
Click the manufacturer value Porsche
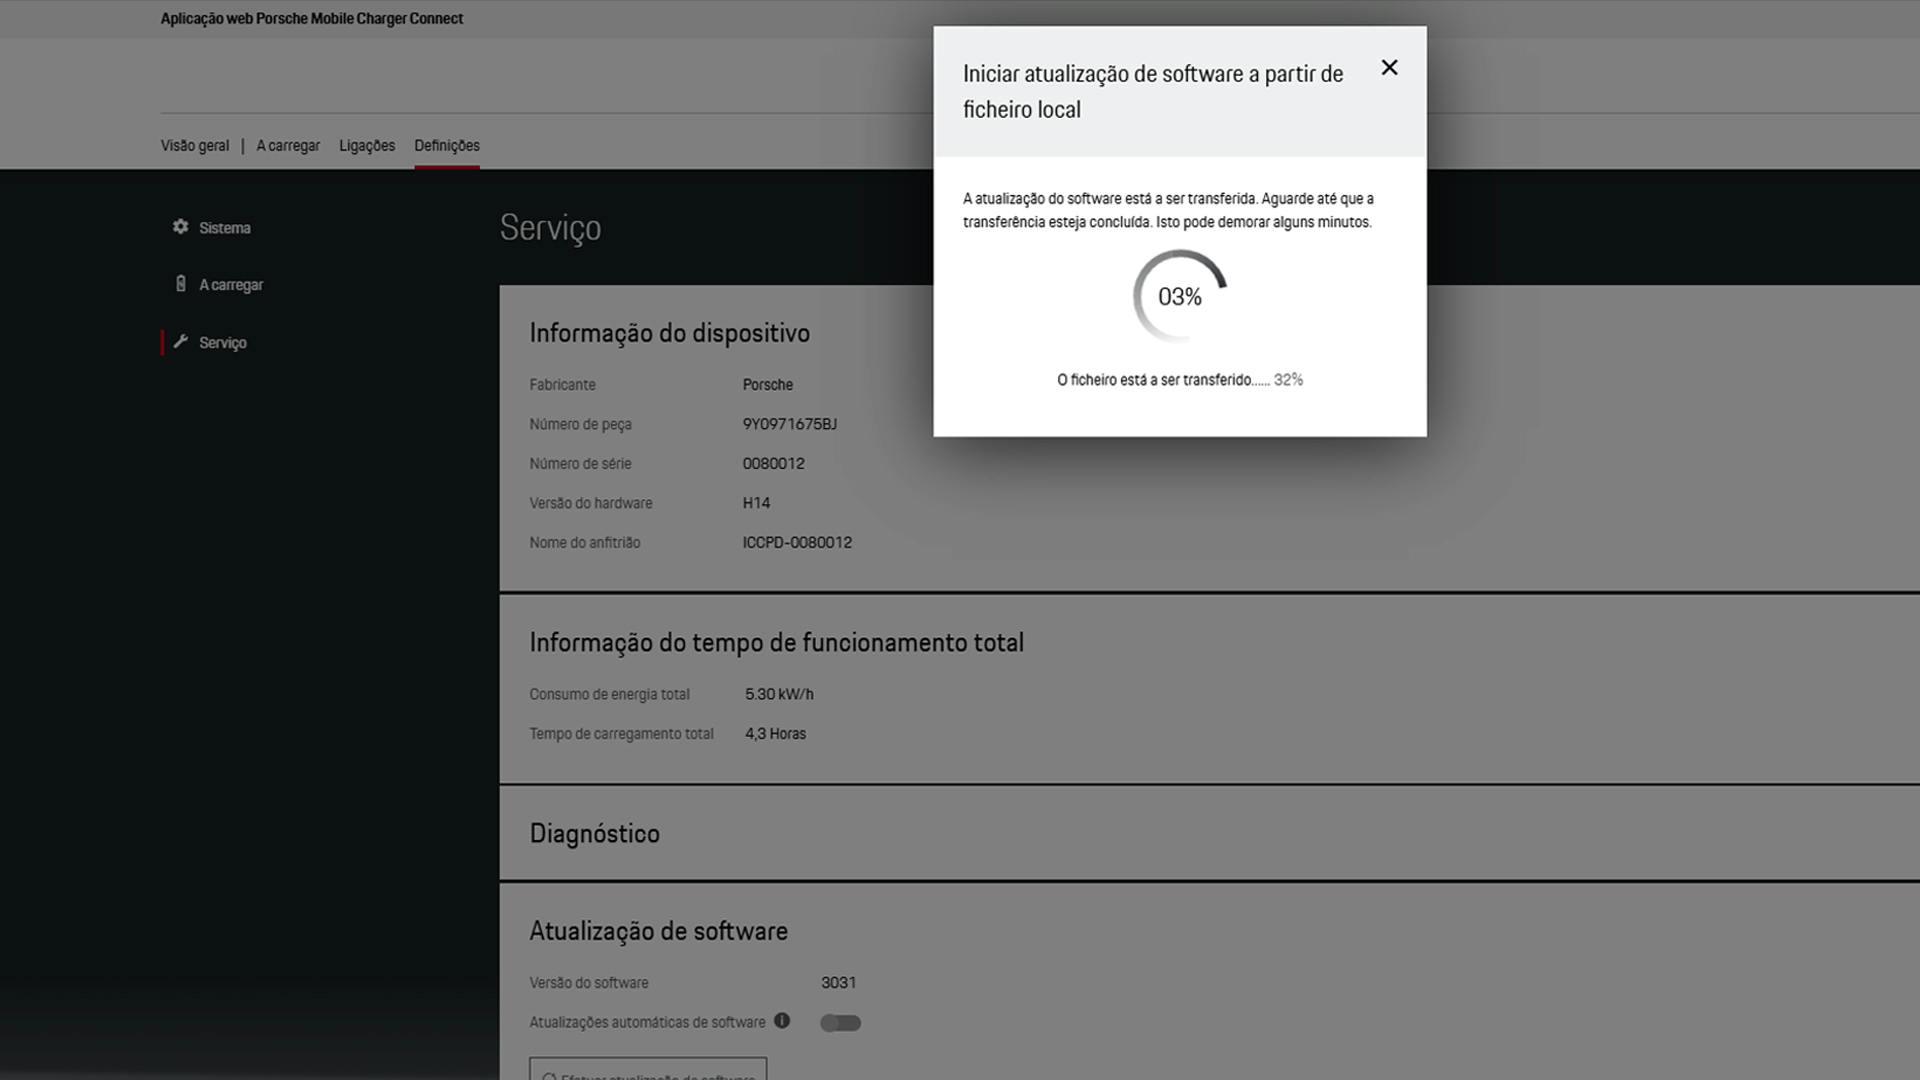[768, 385]
